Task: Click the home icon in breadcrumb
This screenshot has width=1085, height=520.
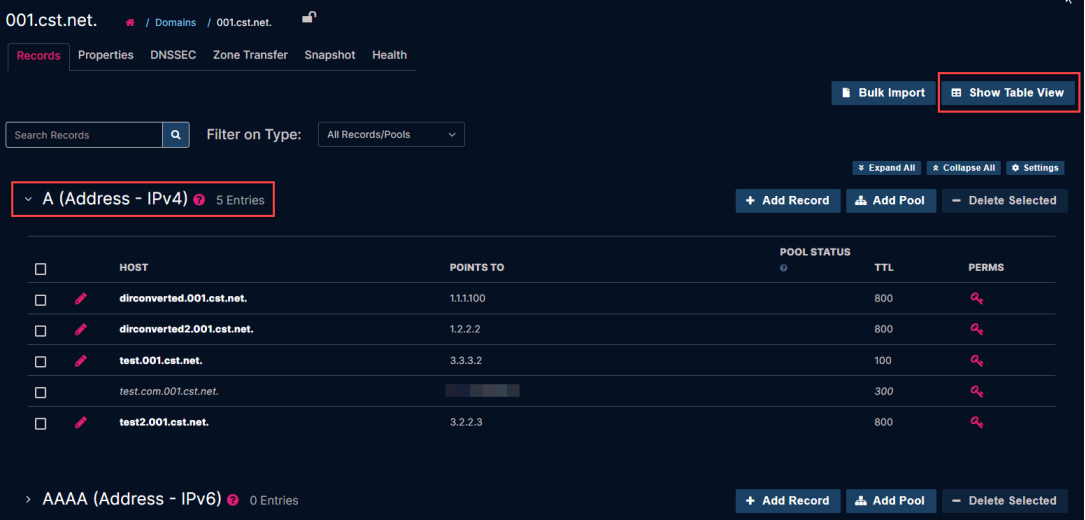Action: point(130,22)
